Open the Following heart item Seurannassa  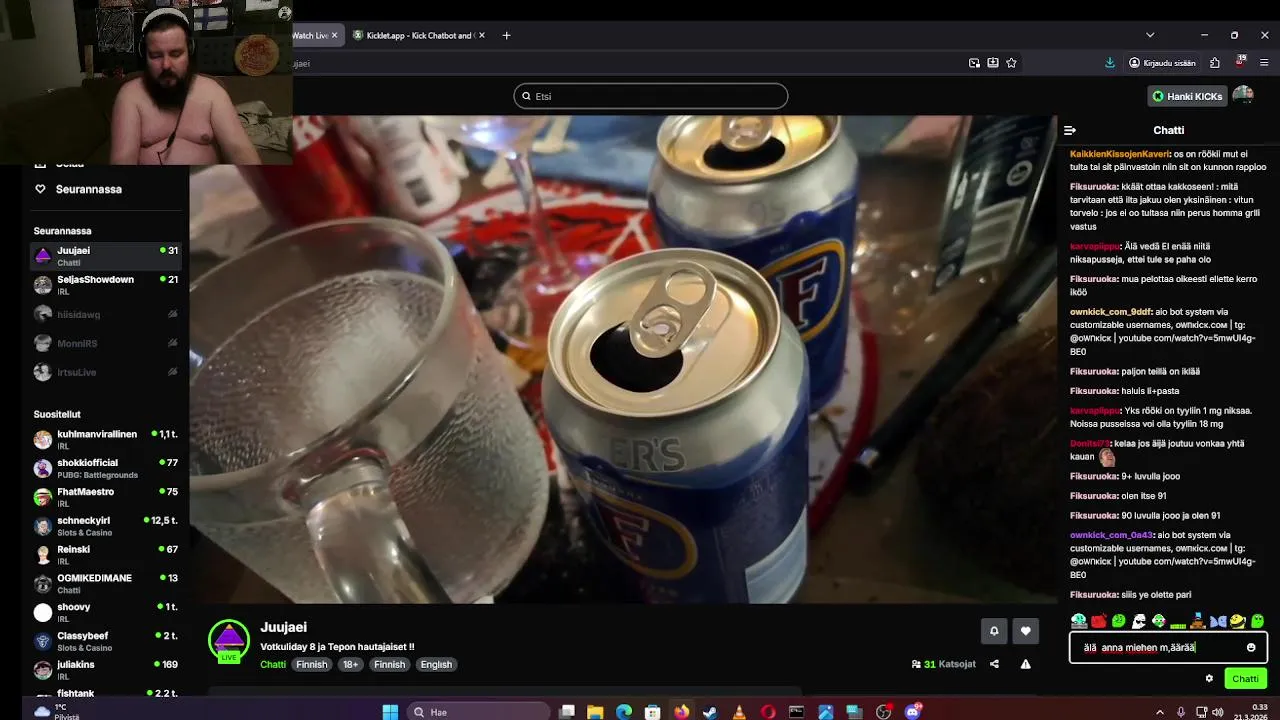[x=78, y=189]
